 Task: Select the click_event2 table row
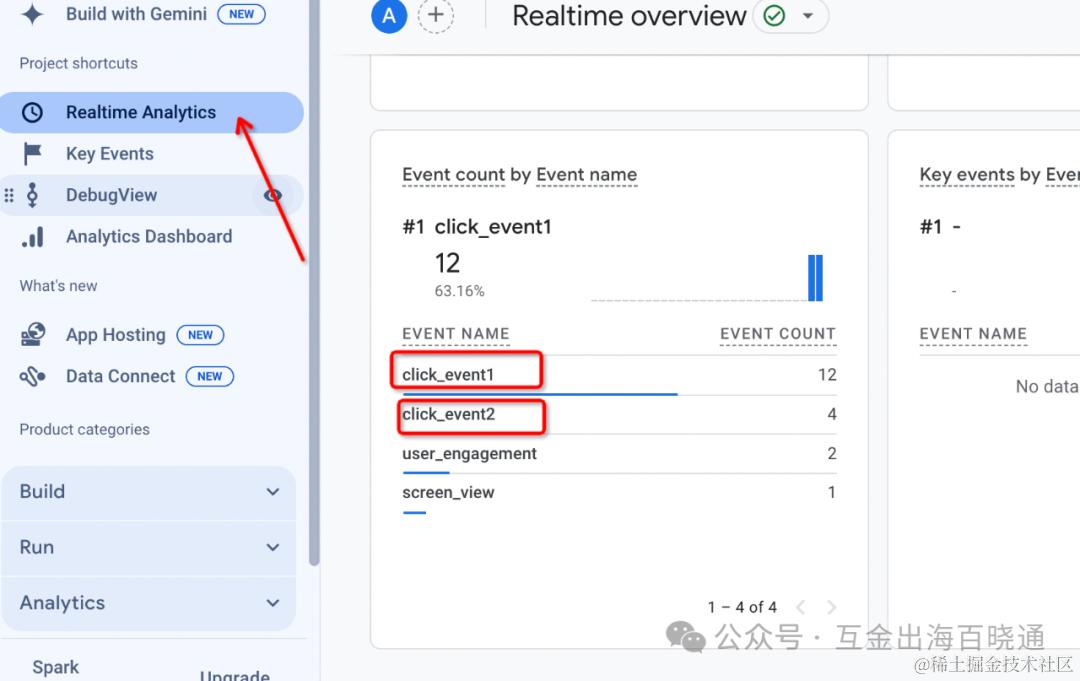[619, 415]
